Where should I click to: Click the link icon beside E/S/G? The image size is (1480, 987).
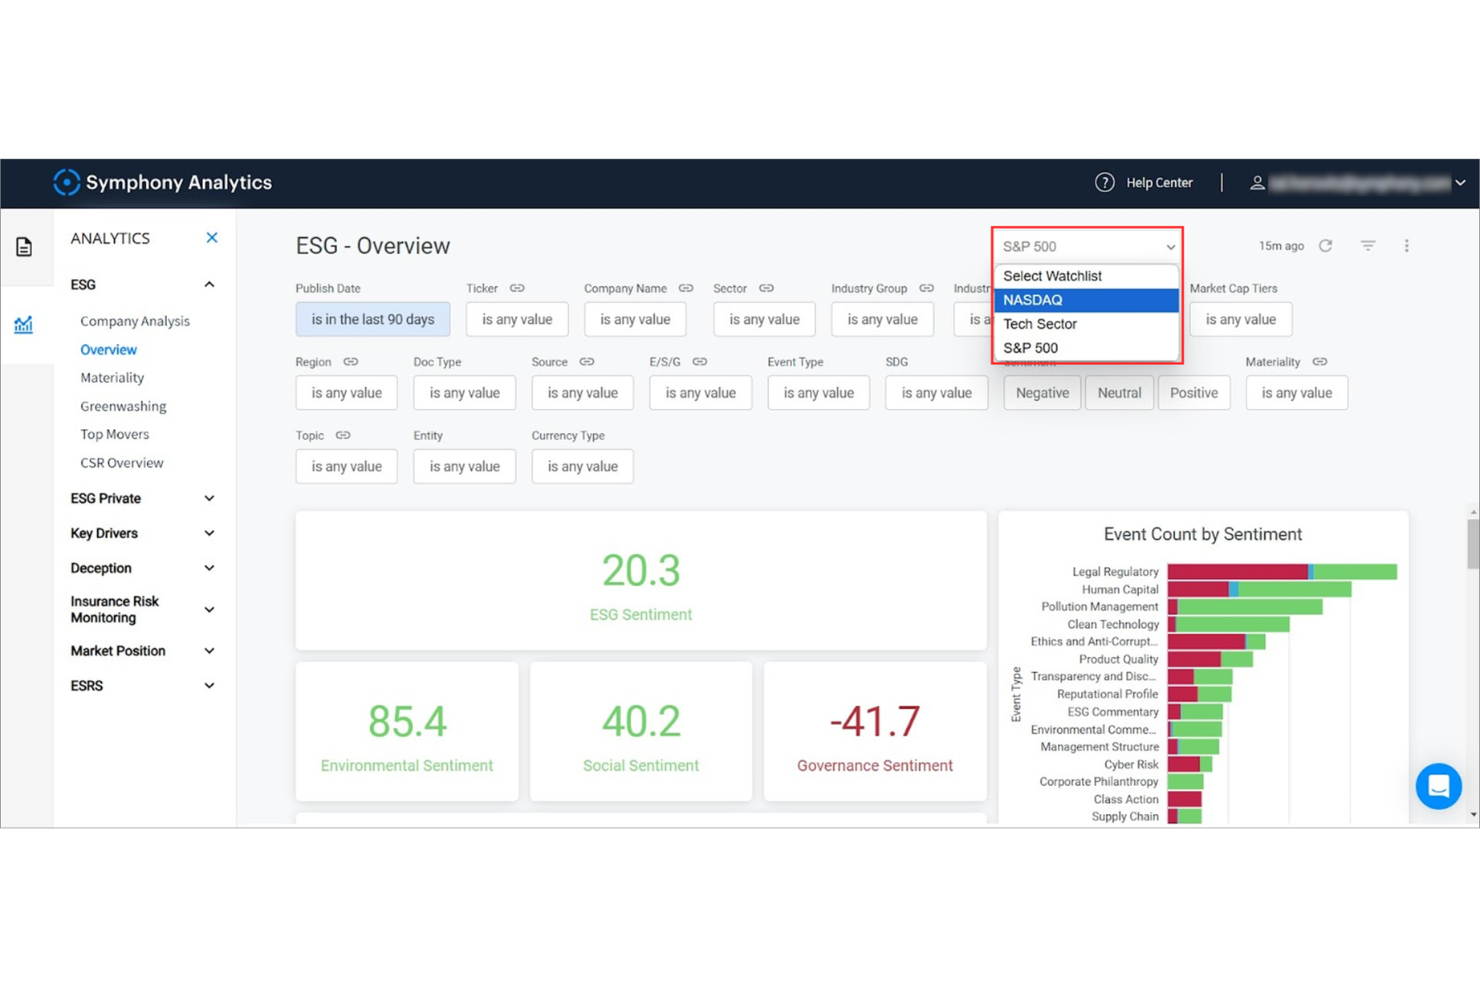700,362
